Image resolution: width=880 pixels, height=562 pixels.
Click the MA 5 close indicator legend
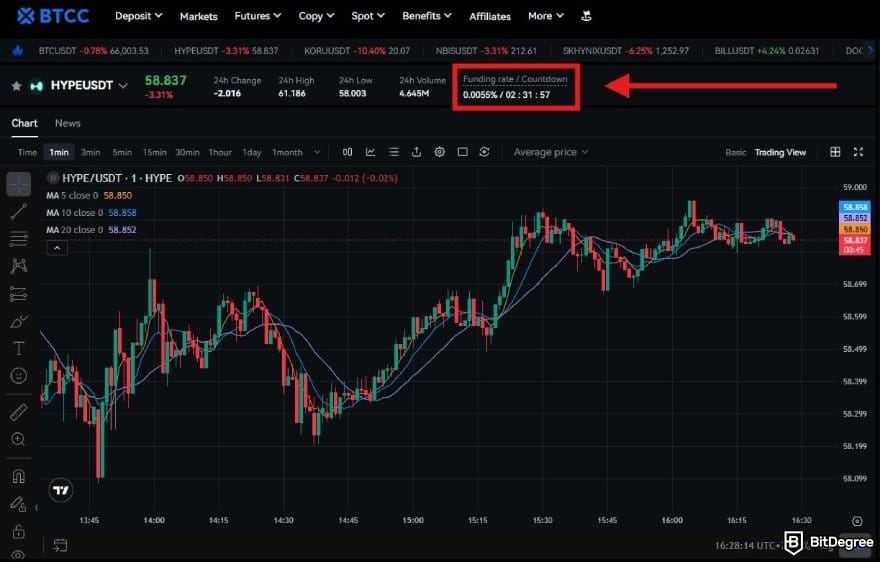pos(89,195)
